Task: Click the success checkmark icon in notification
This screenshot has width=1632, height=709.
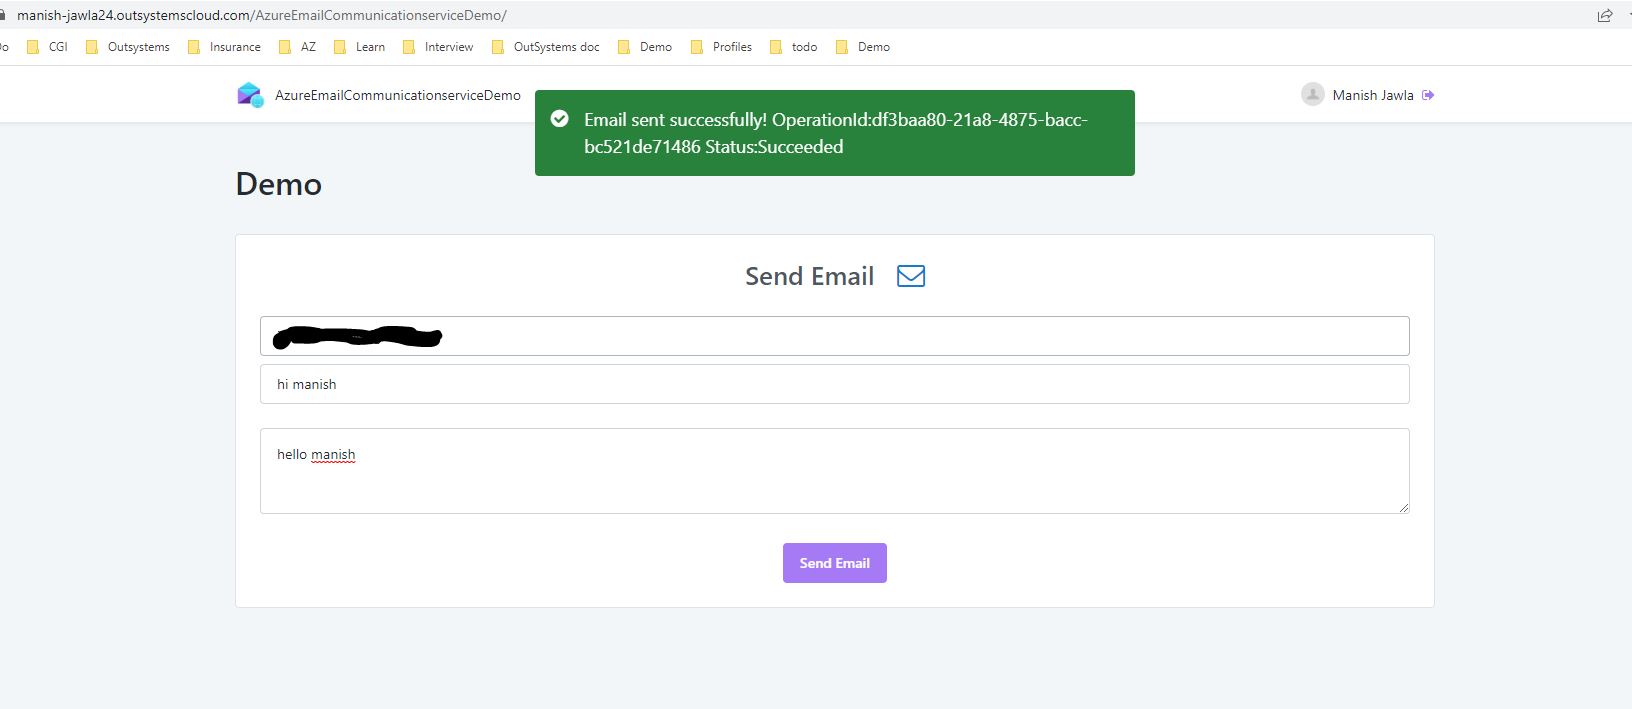Action: [x=560, y=119]
